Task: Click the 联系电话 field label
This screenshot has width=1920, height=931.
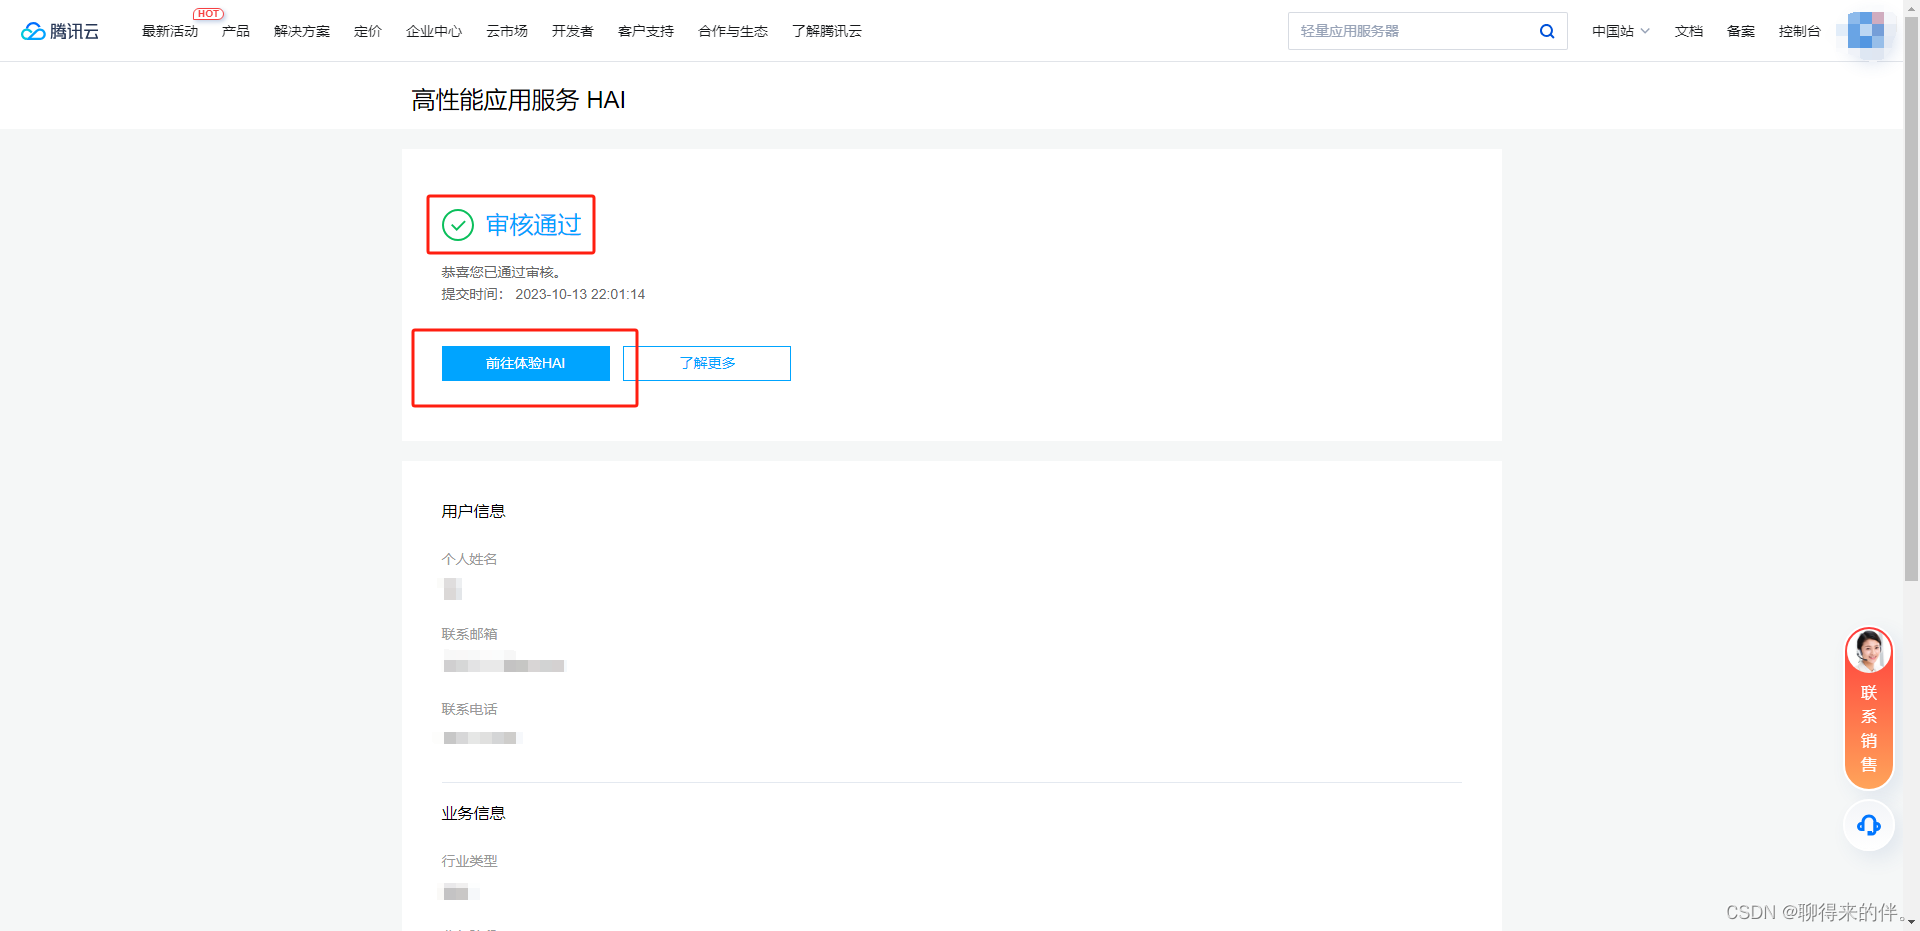Action: click(470, 709)
